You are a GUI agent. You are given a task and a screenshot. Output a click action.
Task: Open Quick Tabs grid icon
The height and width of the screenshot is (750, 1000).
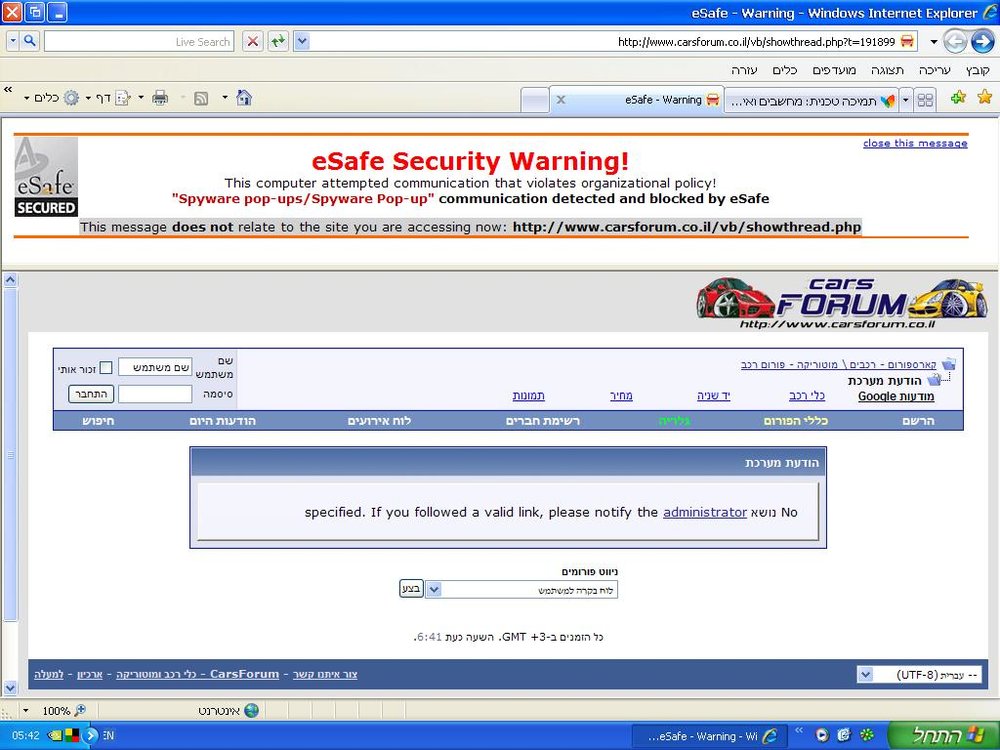(925, 99)
